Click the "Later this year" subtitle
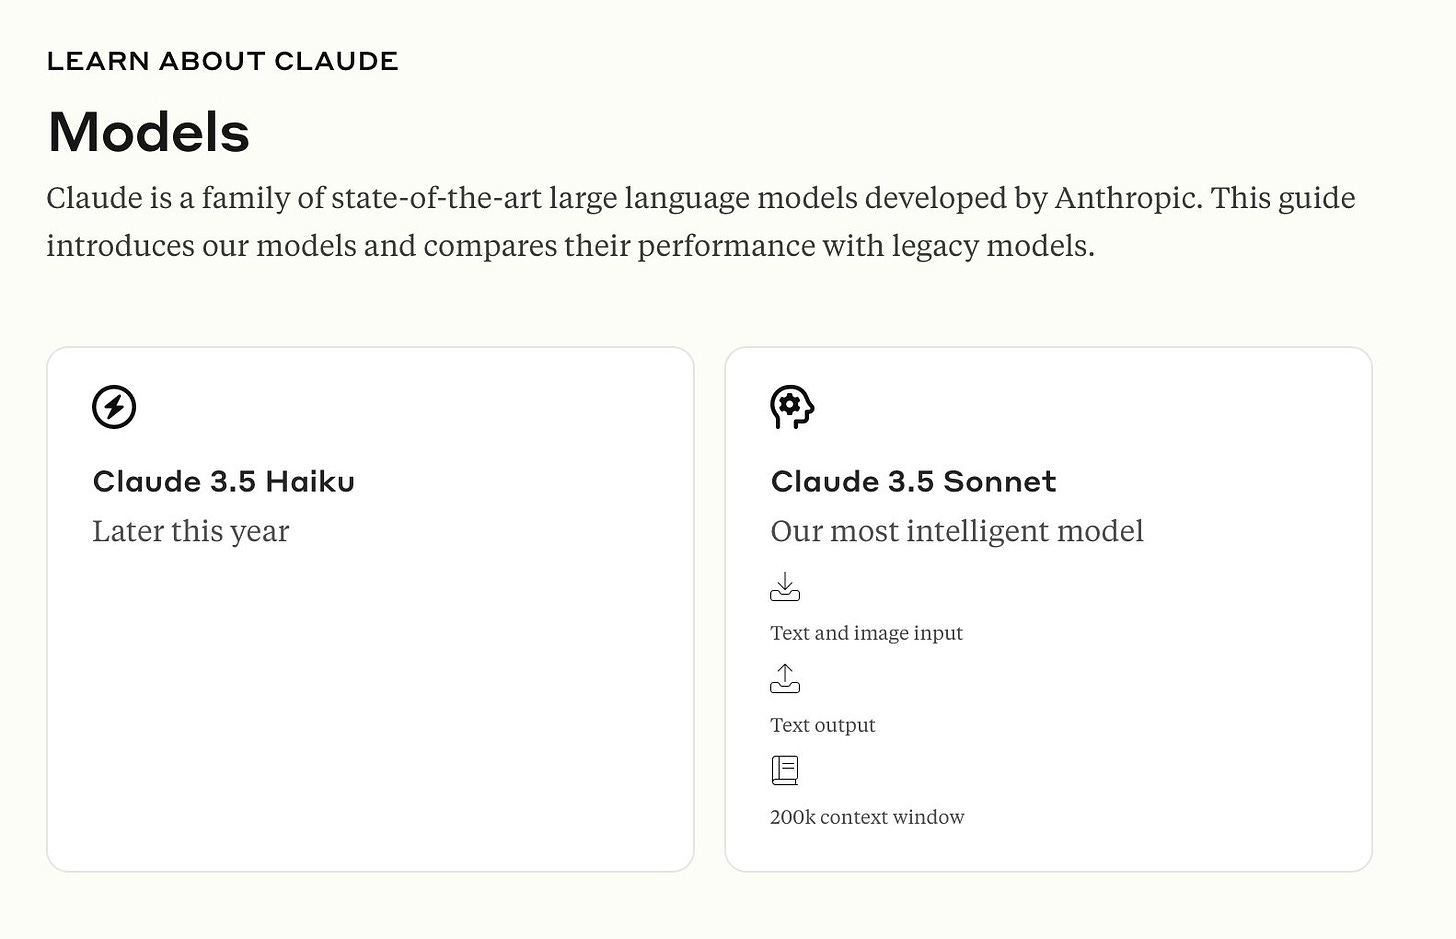The height and width of the screenshot is (939, 1456). pos(190,531)
